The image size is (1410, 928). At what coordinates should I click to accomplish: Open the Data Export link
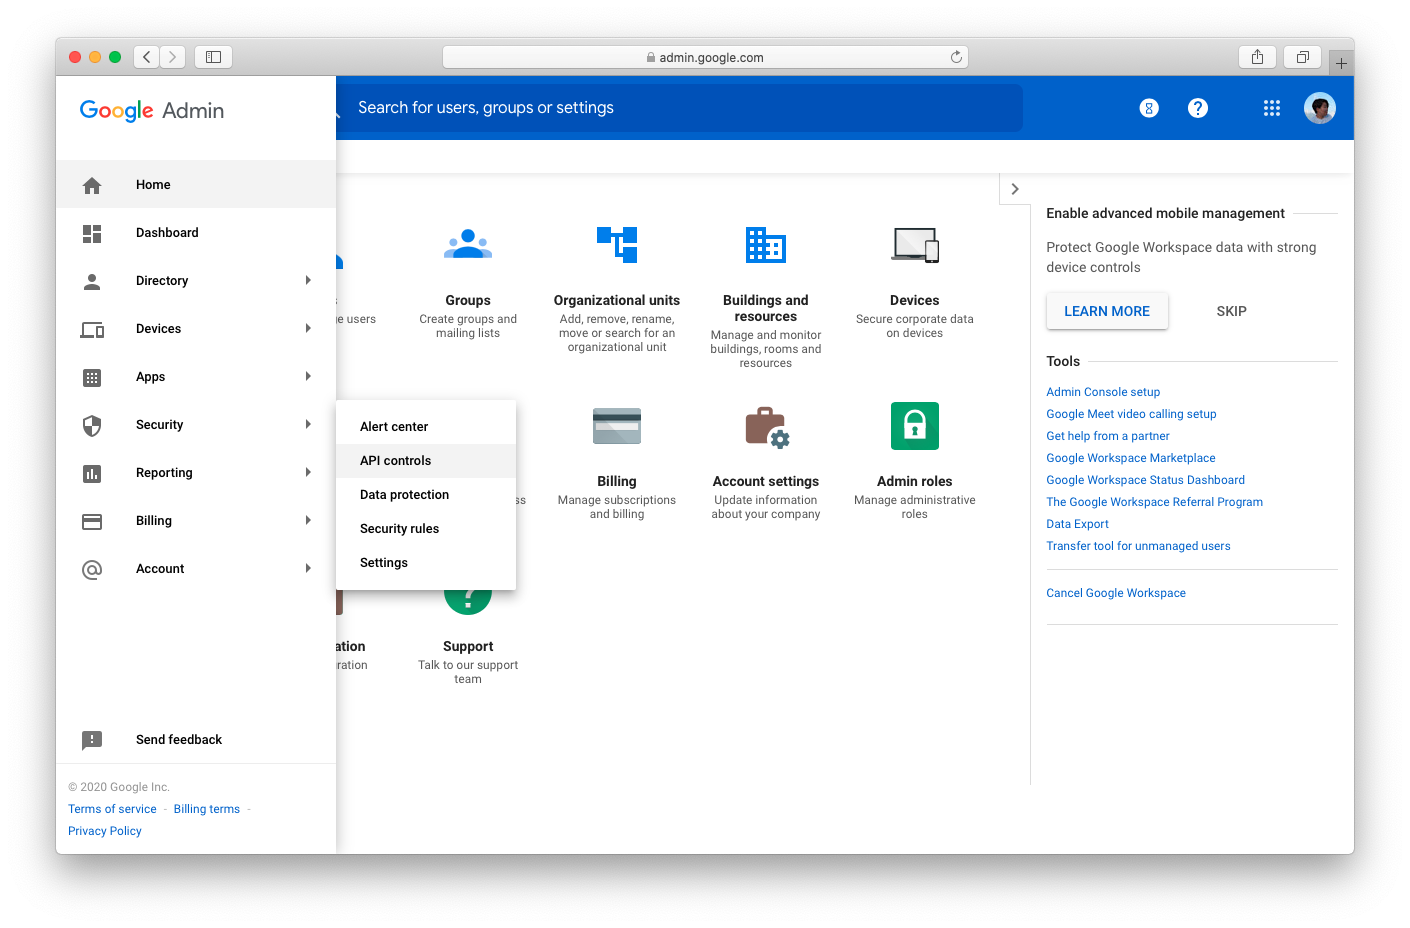1077,524
